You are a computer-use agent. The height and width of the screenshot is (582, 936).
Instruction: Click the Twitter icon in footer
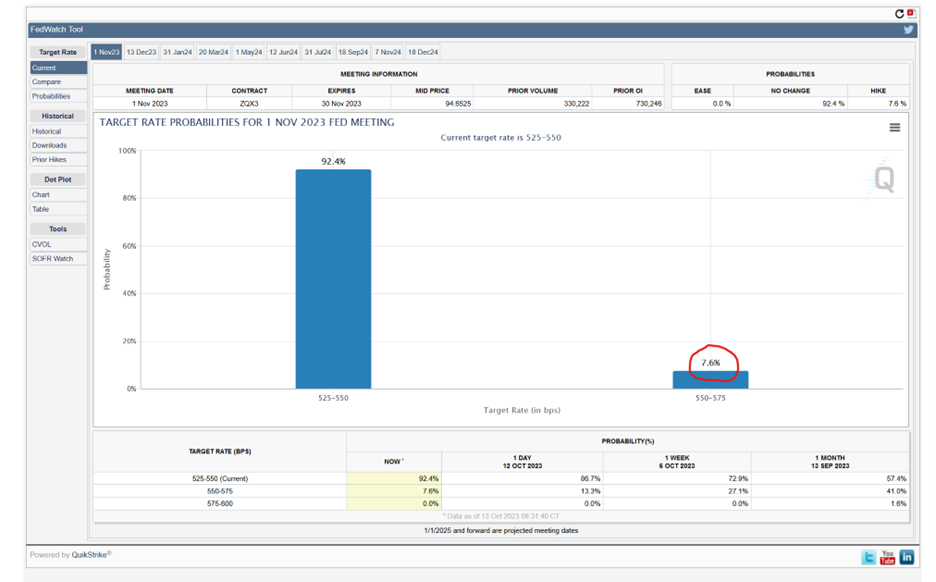click(868, 557)
